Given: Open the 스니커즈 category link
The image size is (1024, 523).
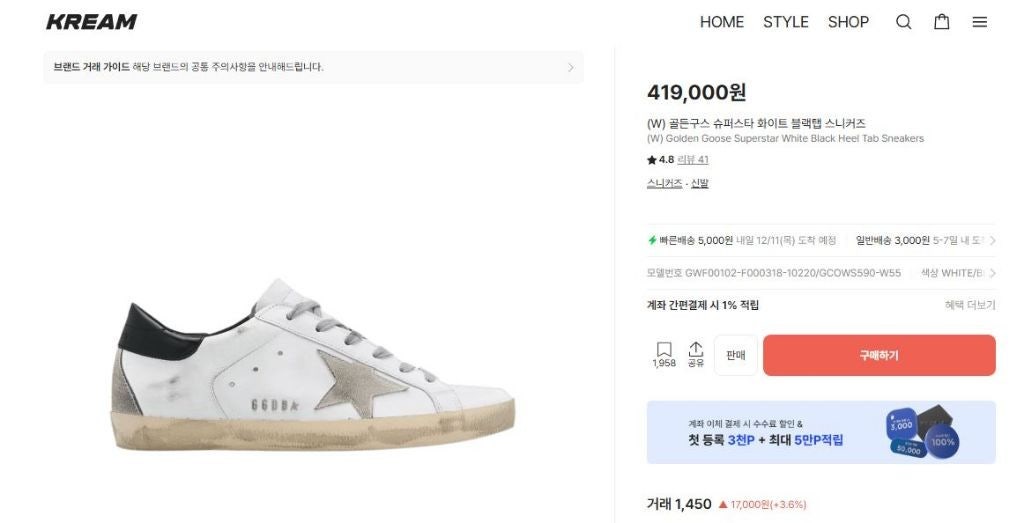Looking at the screenshot, I should (664, 183).
